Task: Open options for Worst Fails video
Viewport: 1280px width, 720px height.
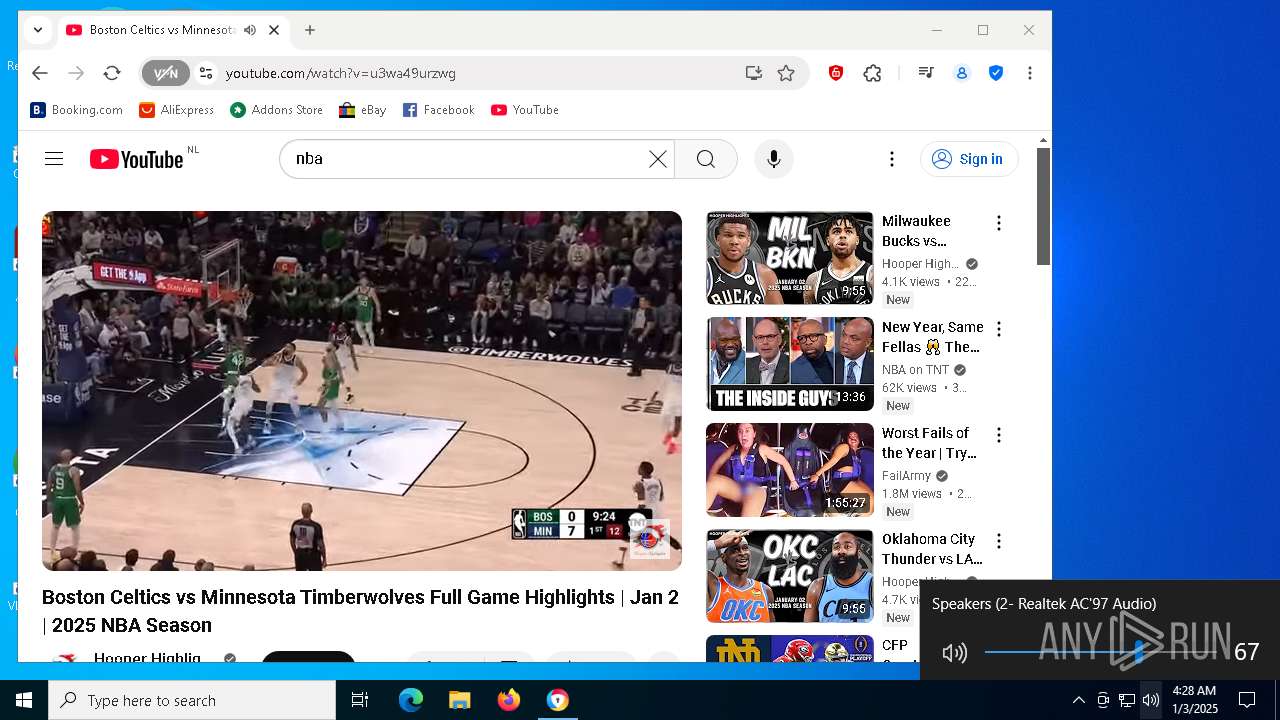Action: click(x=998, y=435)
